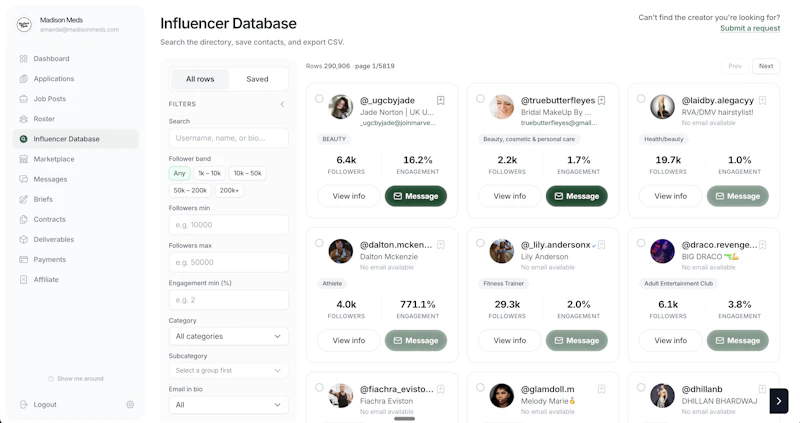This screenshot has height=423, width=800.
Task: Switch to the Saved tab
Action: click(x=257, y=79)
